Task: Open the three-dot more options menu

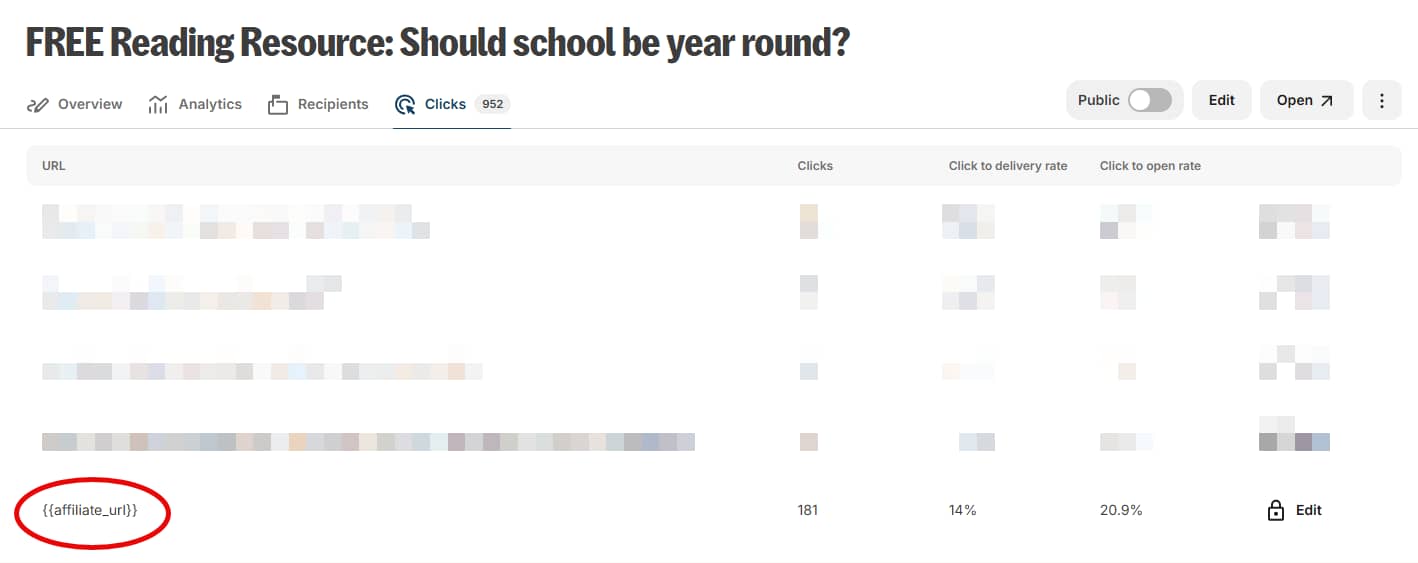Action: click(x=1382, y=100)
